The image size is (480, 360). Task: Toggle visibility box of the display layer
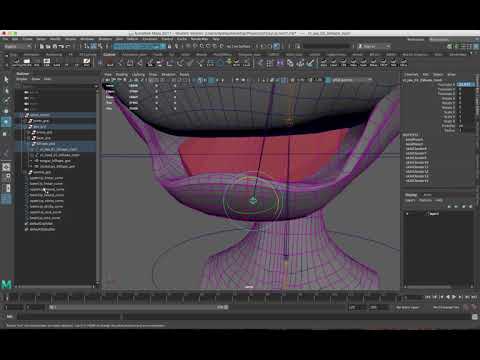pos(407,214)
